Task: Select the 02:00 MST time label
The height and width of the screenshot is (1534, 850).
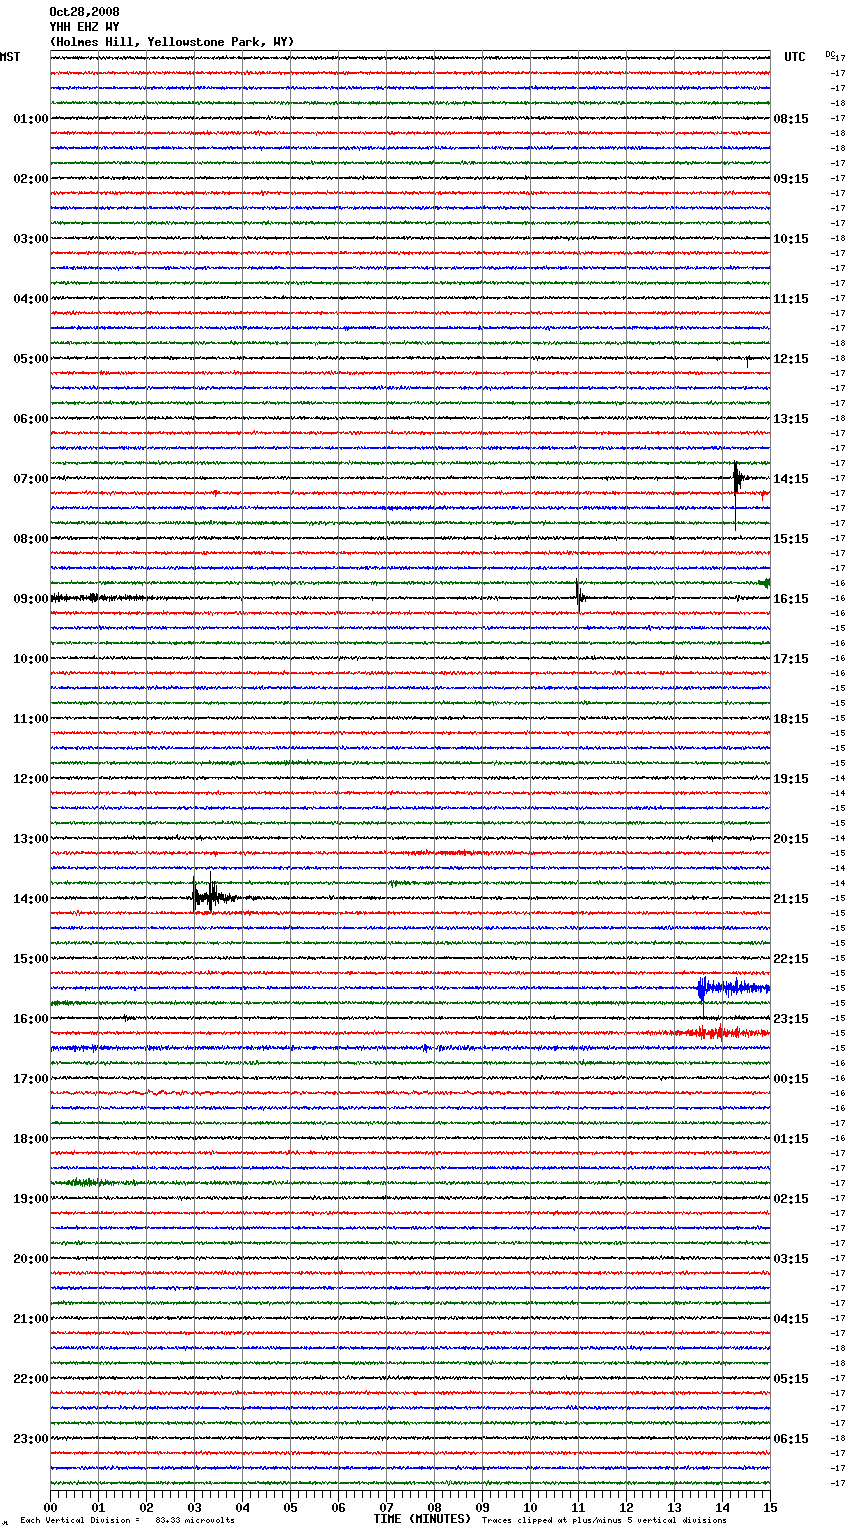Action: pos(30,179)
